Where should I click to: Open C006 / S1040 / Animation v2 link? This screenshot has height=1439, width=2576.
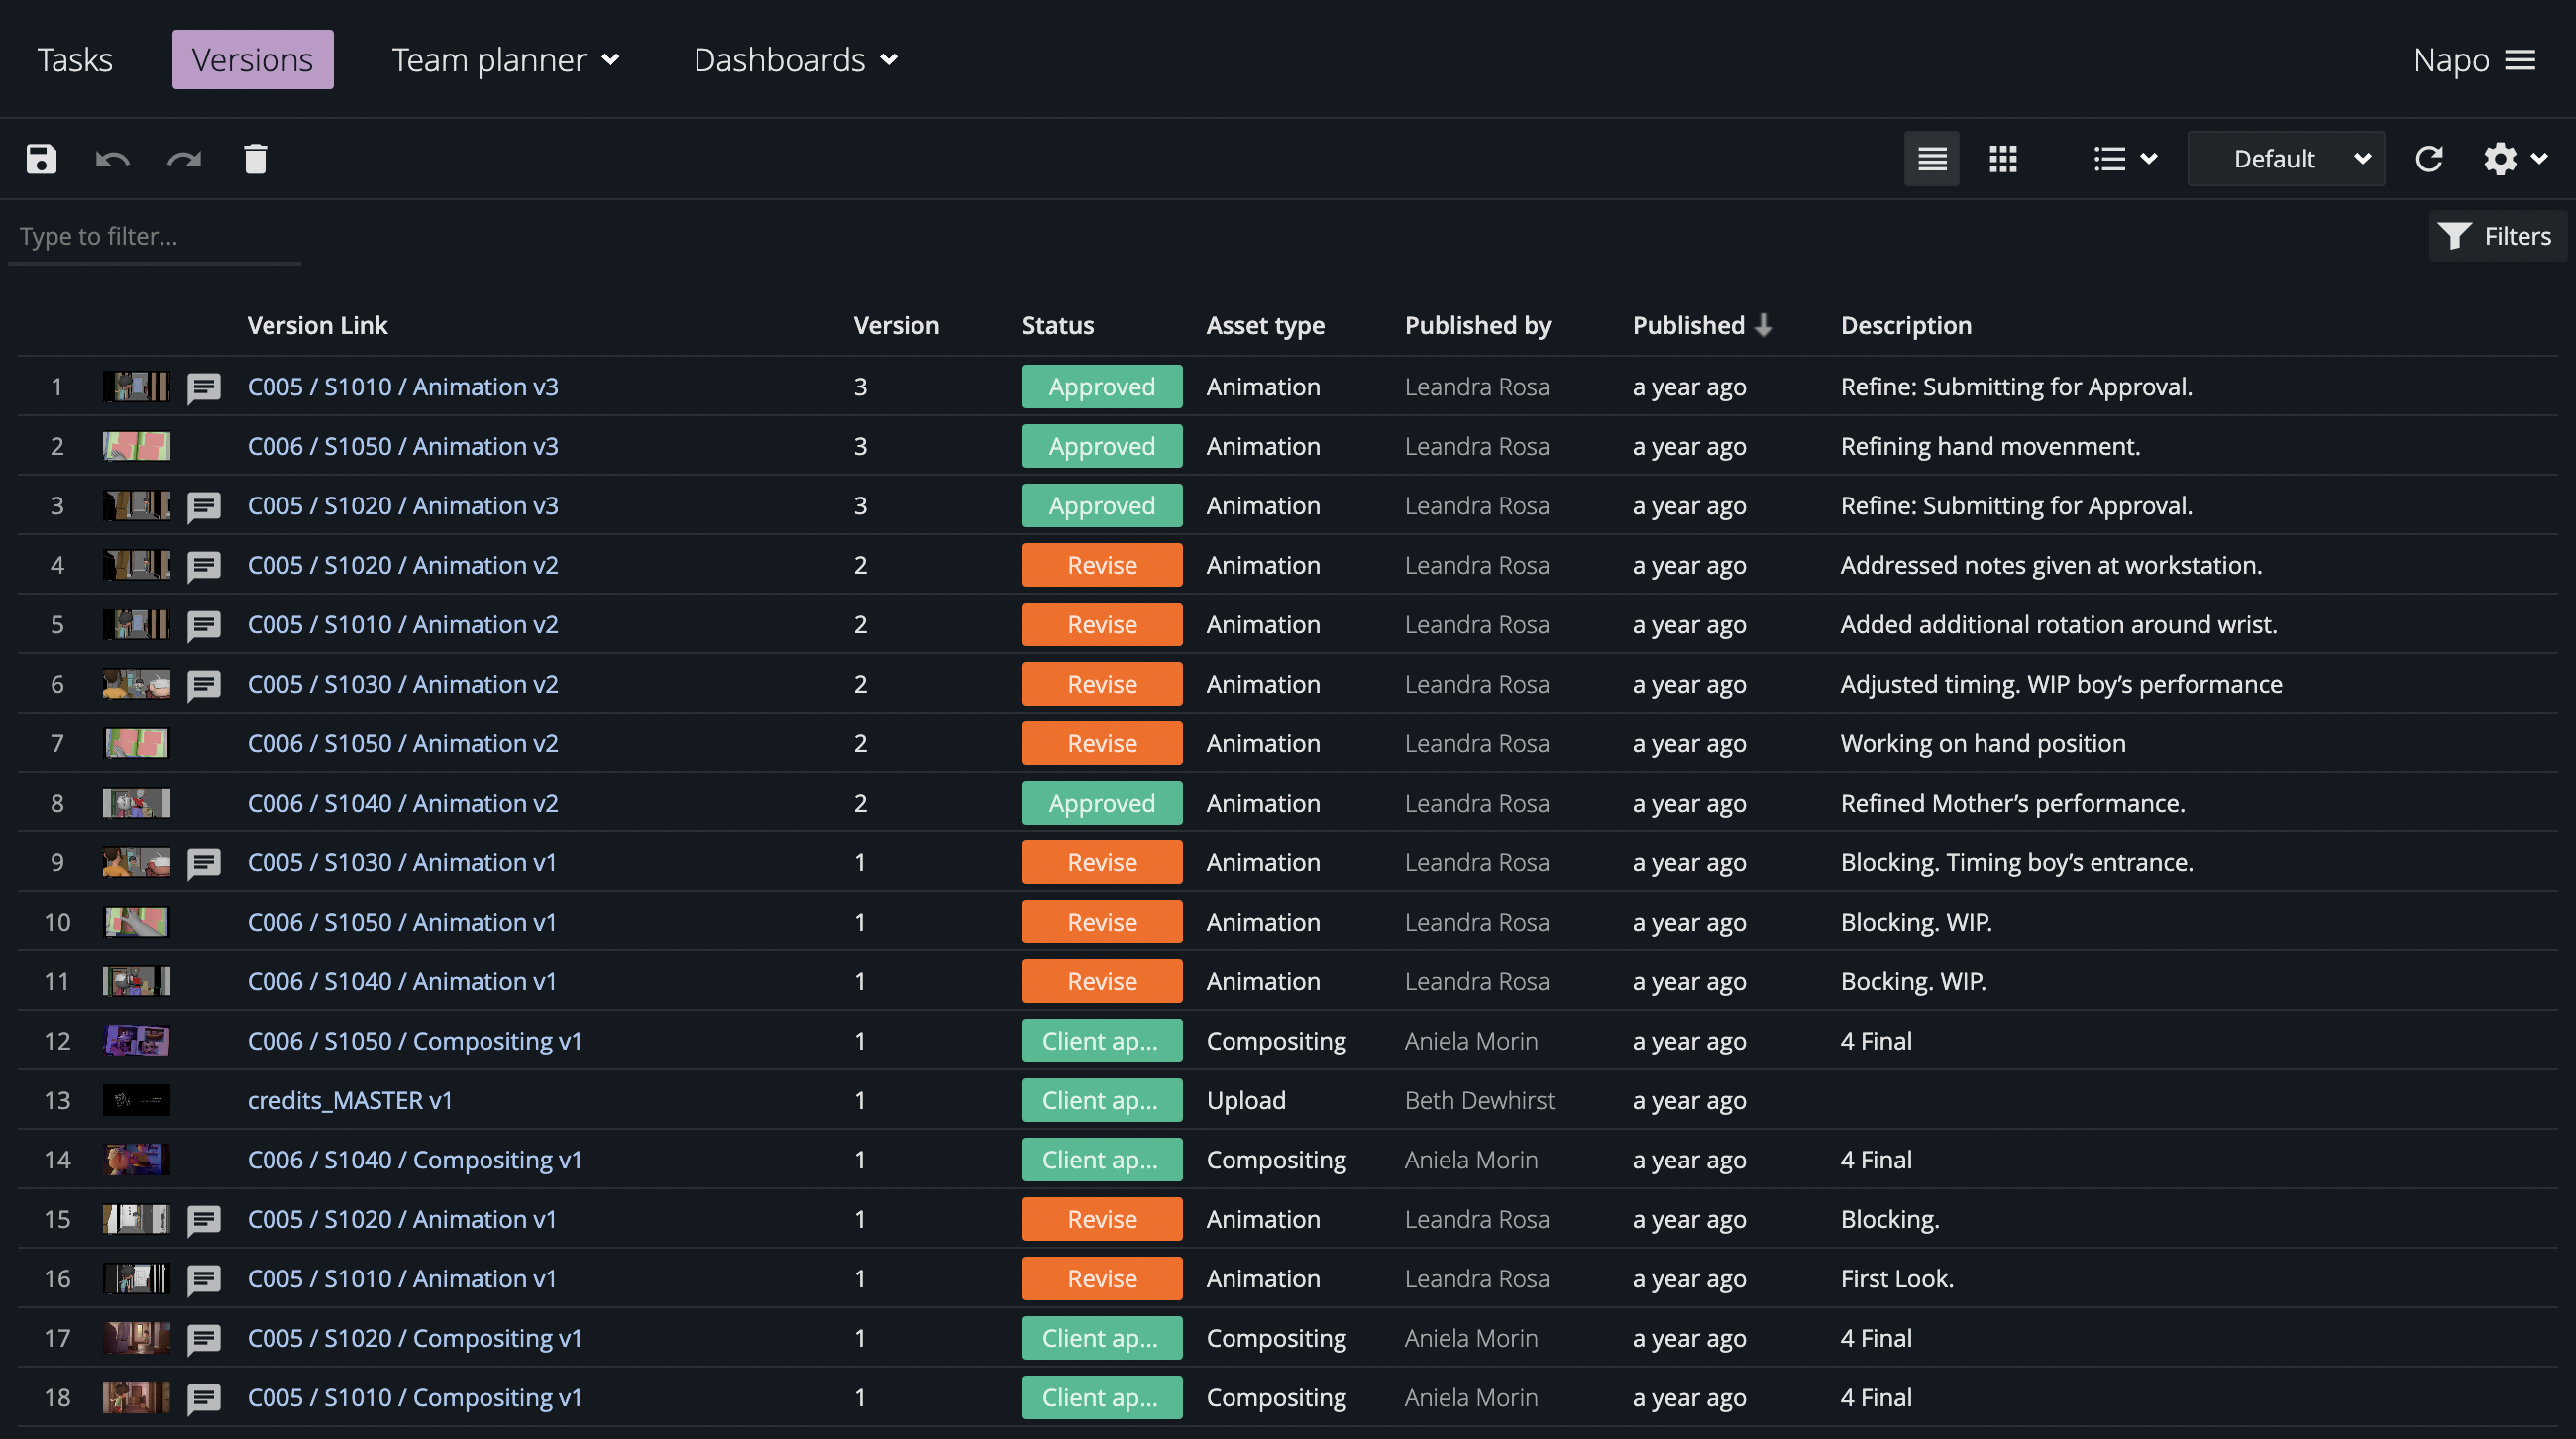pos(402,803)
